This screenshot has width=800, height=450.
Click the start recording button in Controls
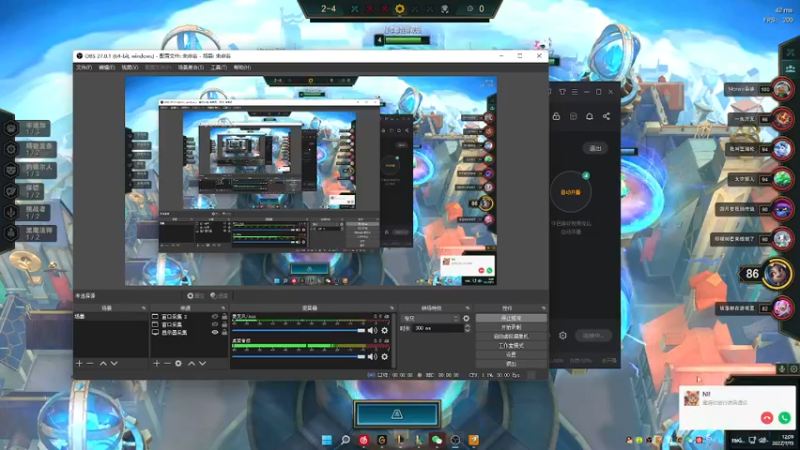coord(511,327)
